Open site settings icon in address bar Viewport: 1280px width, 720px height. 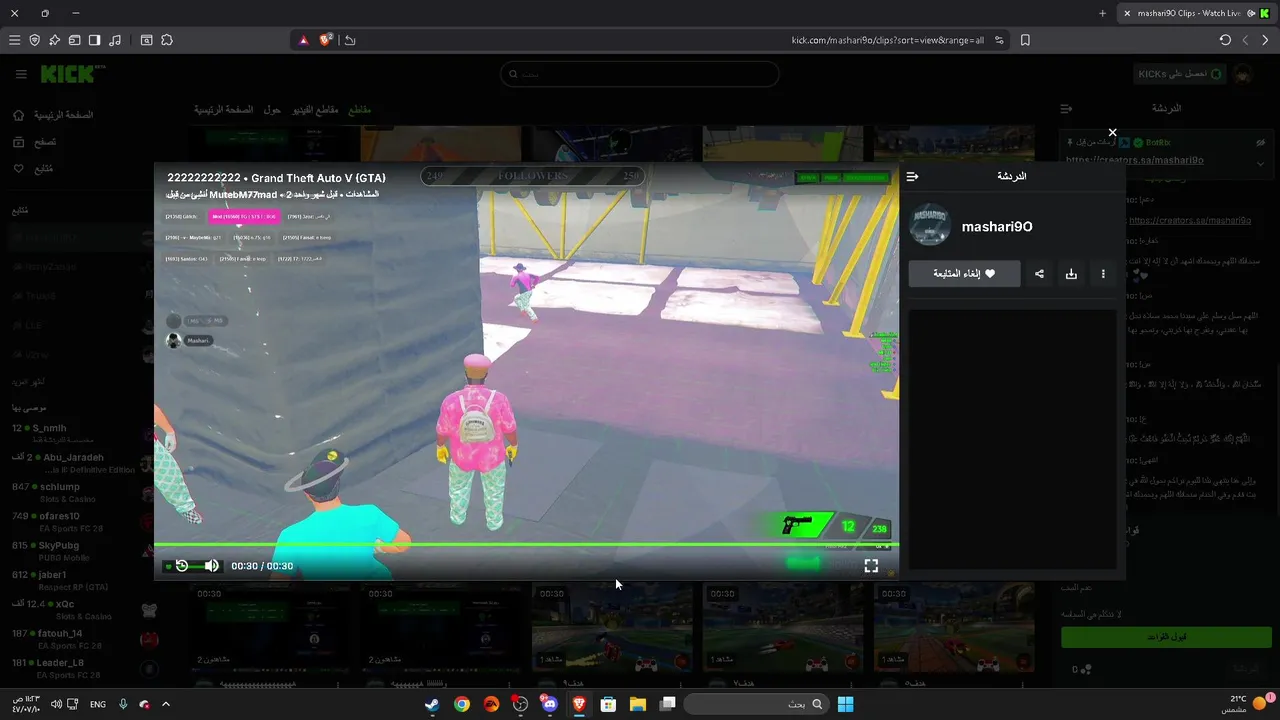click(x=999, y=40)
